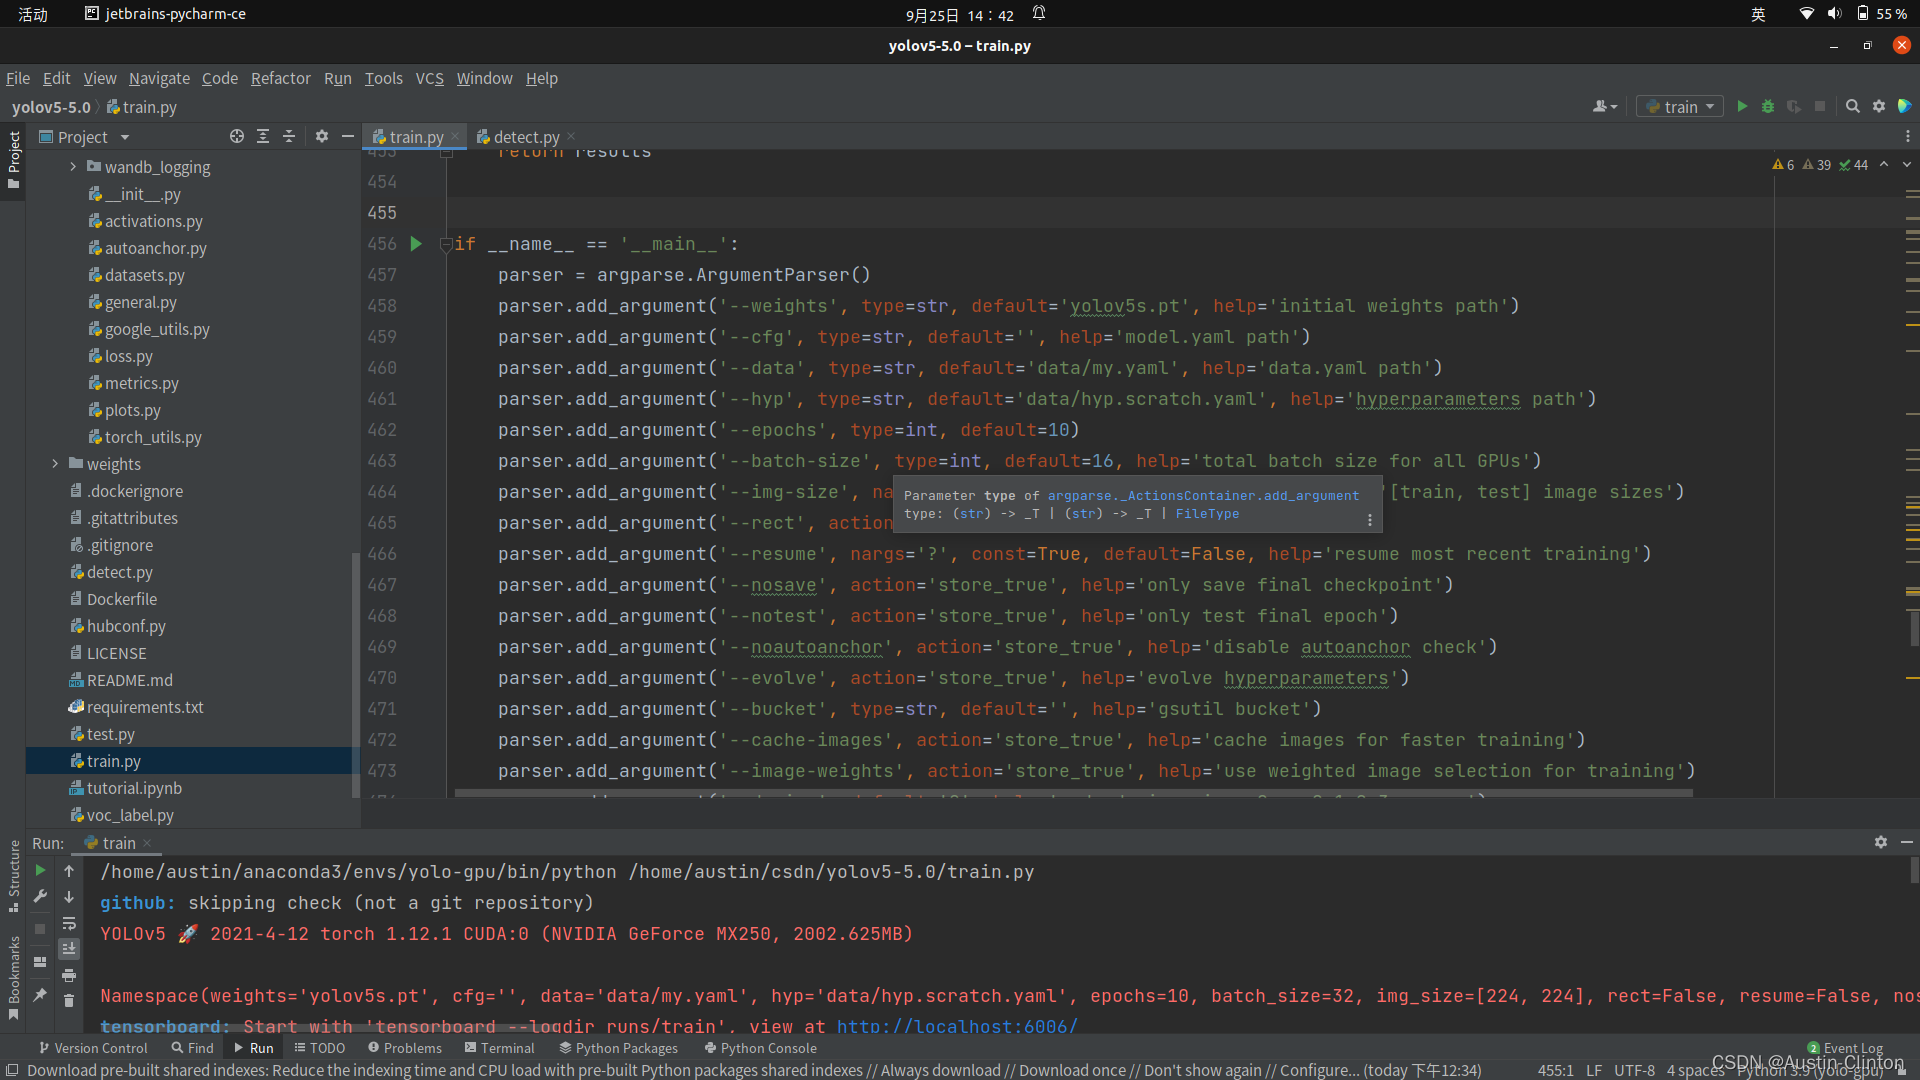Open the Python Packages tool window

click(x=618, y=1048)
